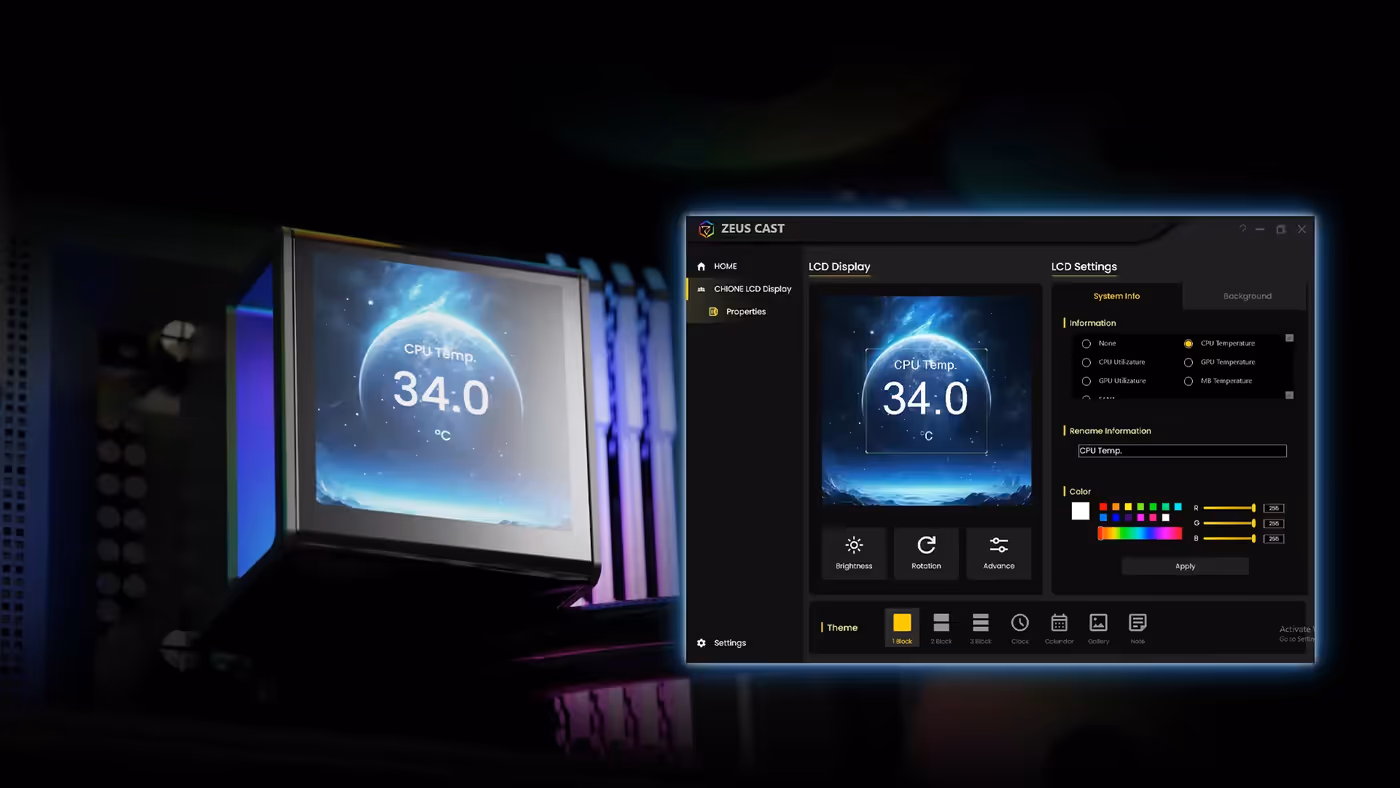Viewport: 1400px width, 788px height.
Task: Click the Rename Information text field
Action: point(1182,451)
